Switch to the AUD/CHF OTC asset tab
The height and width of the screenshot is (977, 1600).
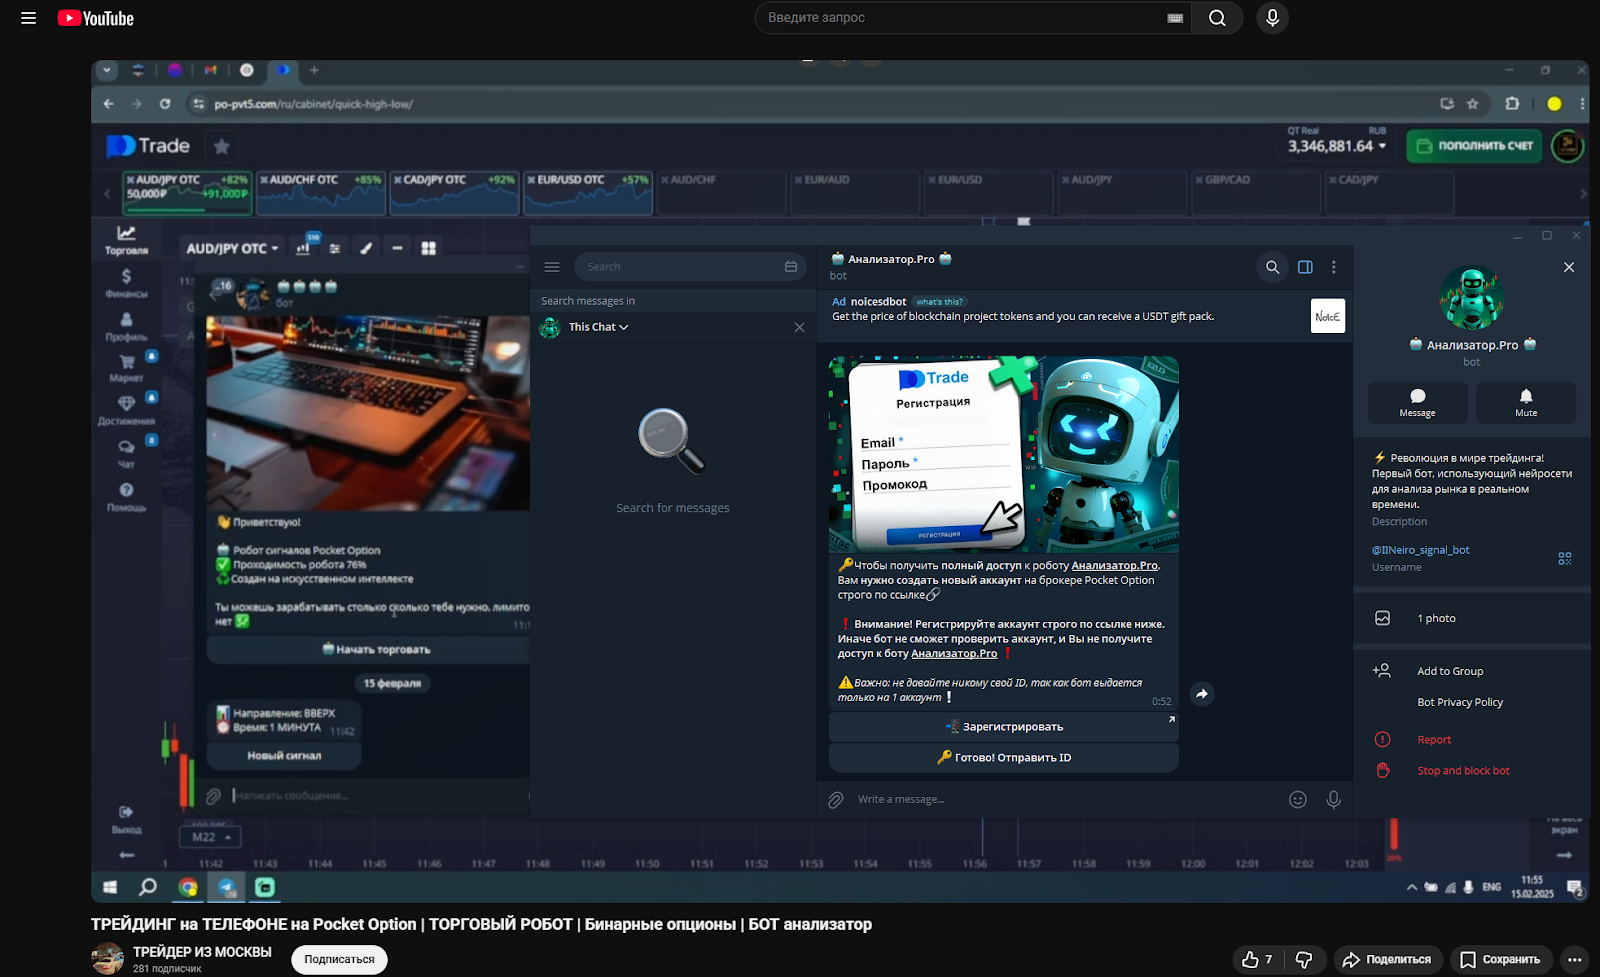(320, 193)
